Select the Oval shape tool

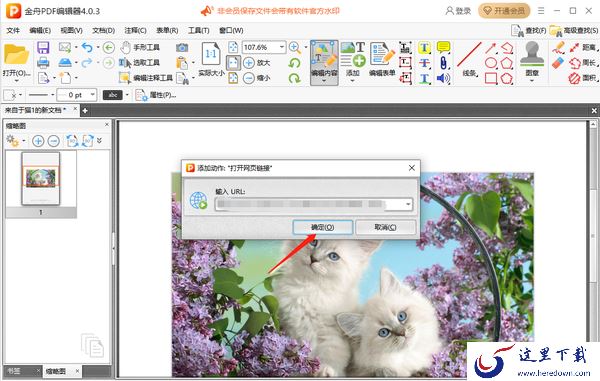pos(491,63)
